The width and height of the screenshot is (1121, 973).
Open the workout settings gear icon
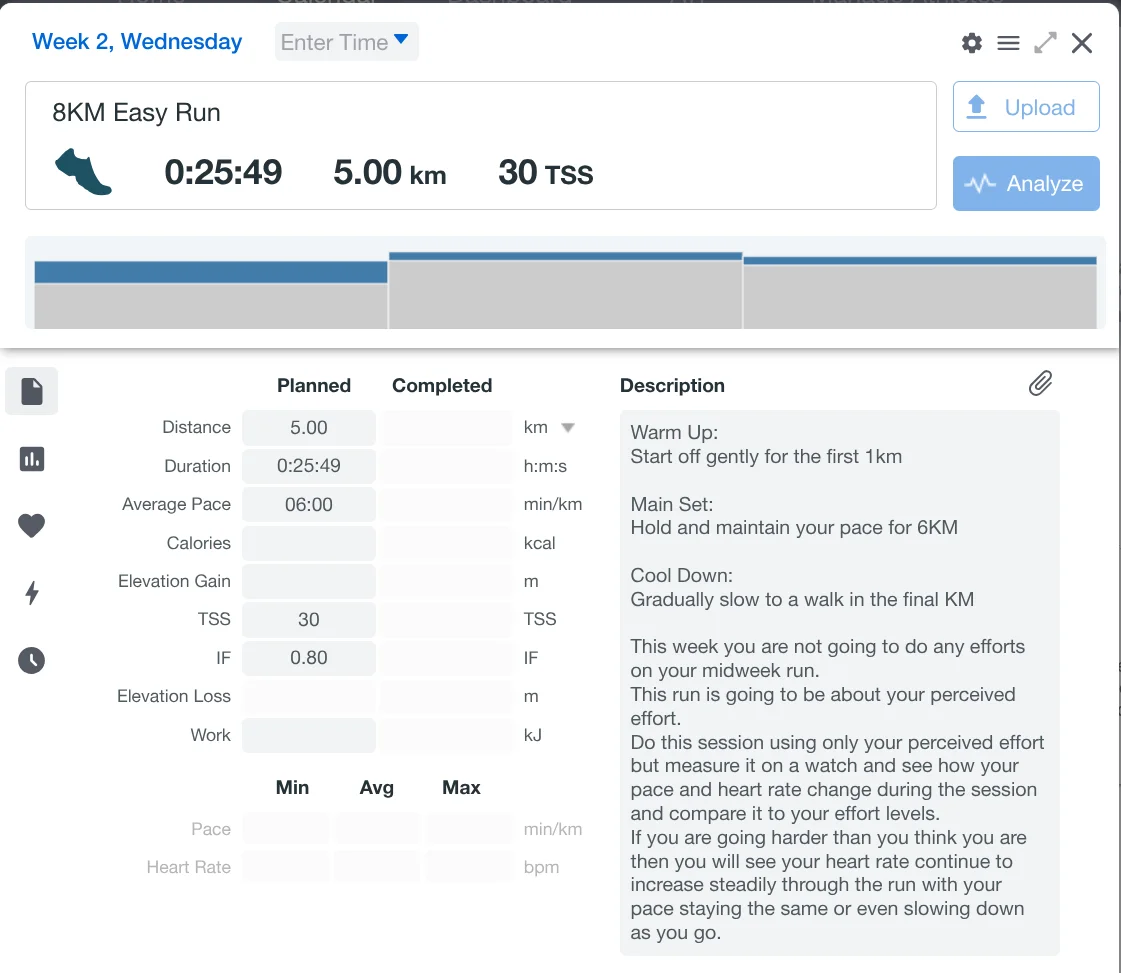[971, 43]
